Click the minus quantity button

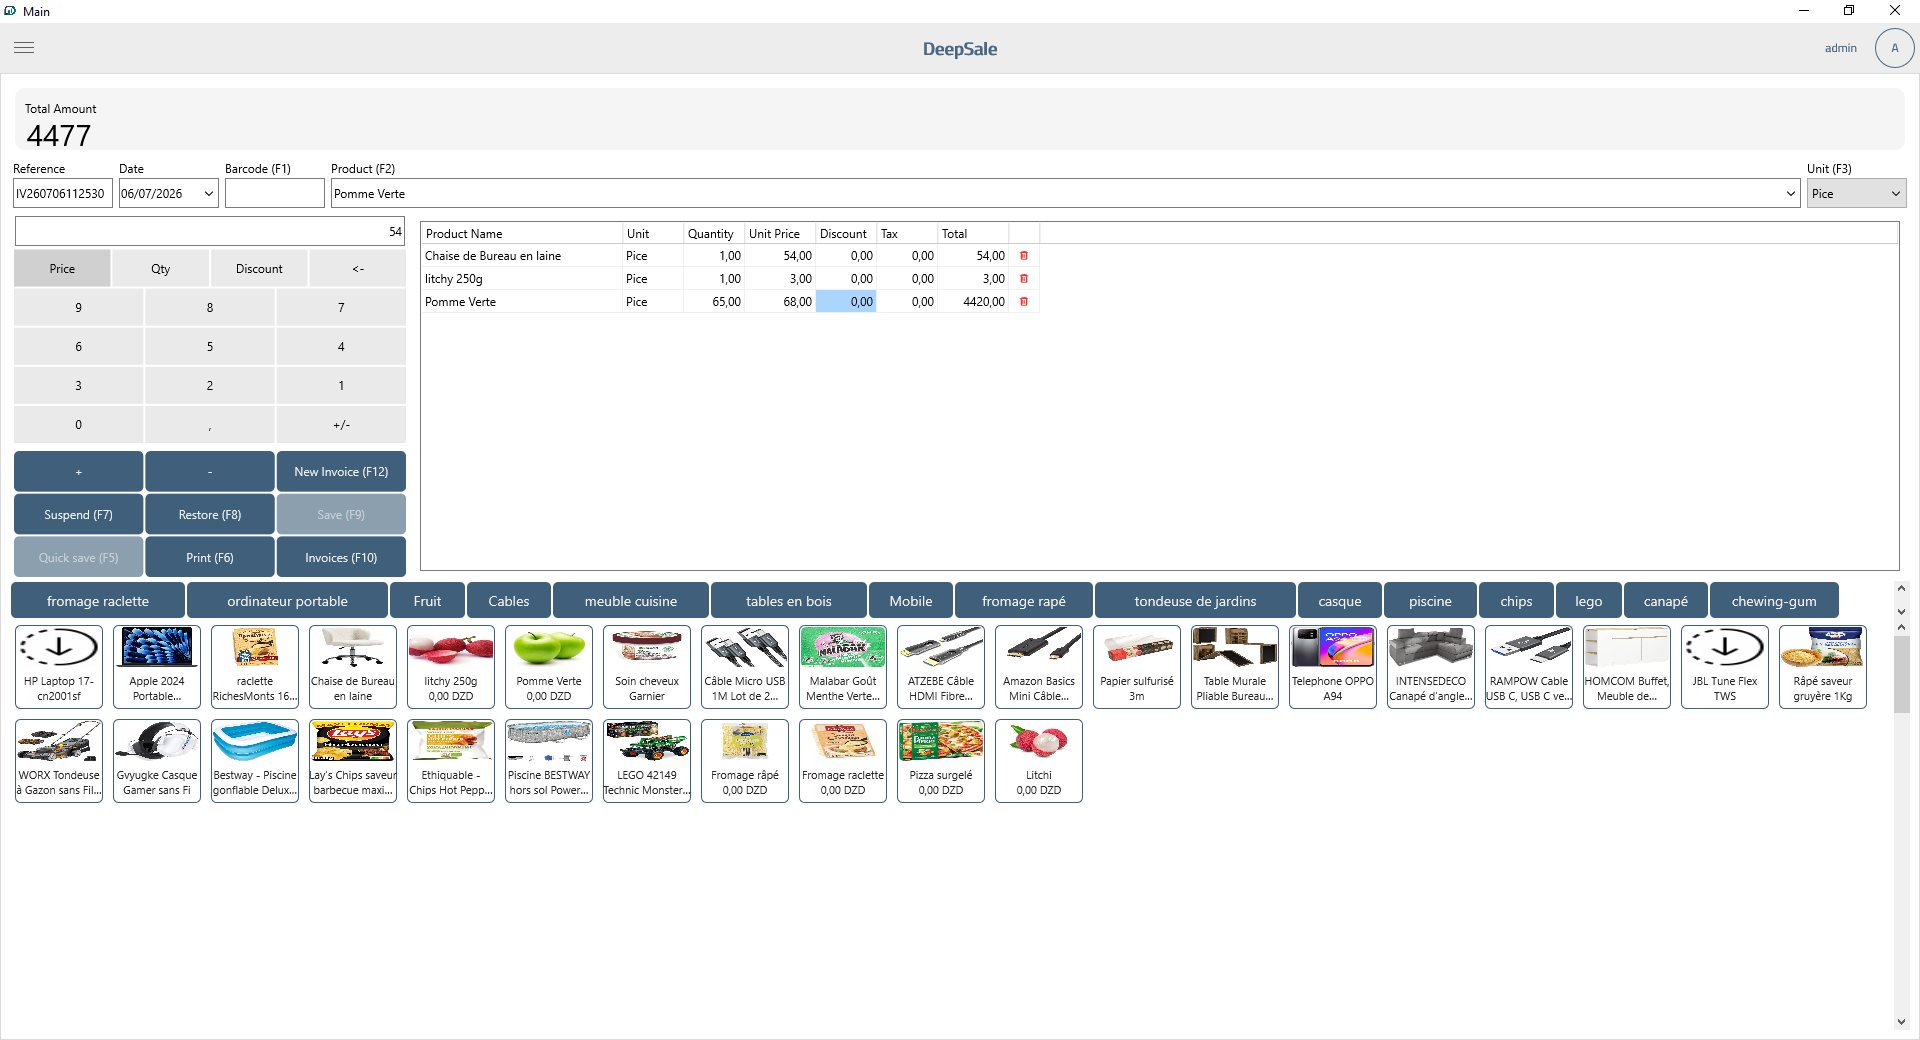point(210,472)
